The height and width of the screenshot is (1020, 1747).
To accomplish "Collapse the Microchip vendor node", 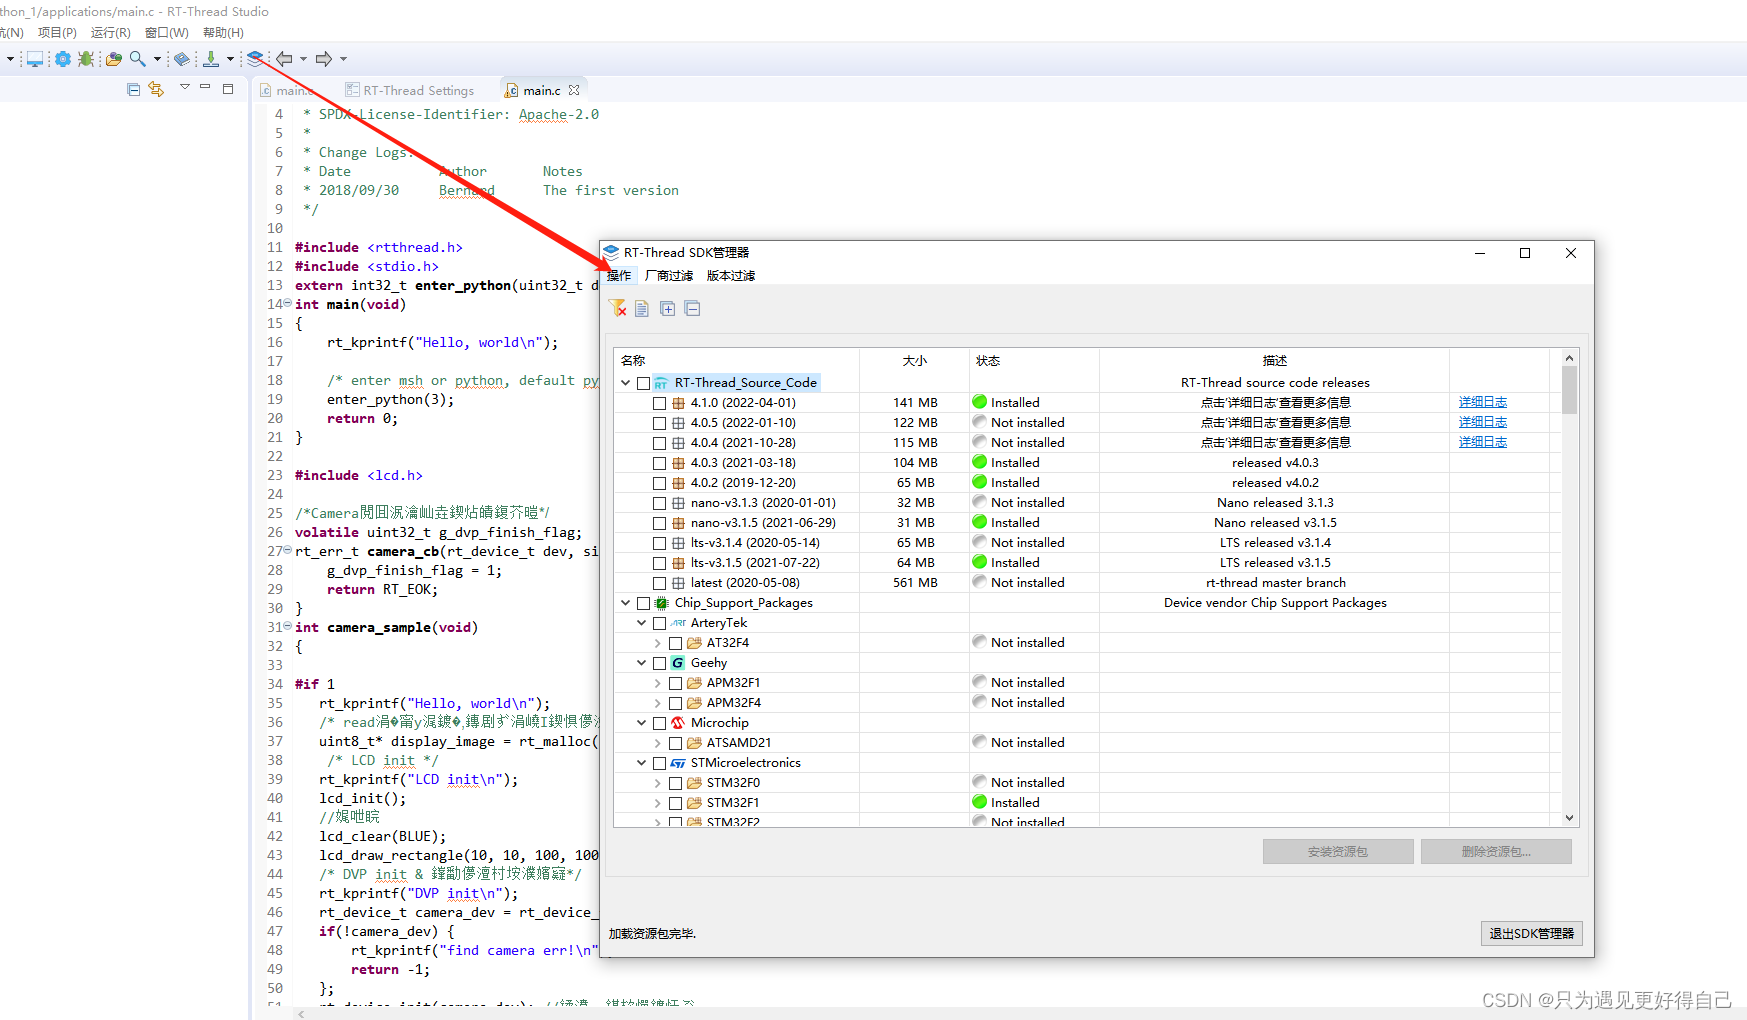I will point(642,722).
